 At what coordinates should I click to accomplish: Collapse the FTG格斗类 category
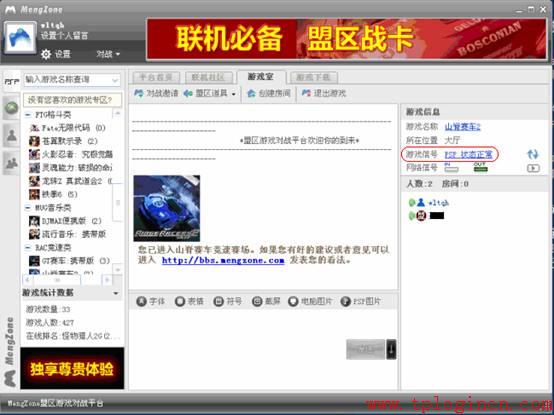[x=28, y=114]
